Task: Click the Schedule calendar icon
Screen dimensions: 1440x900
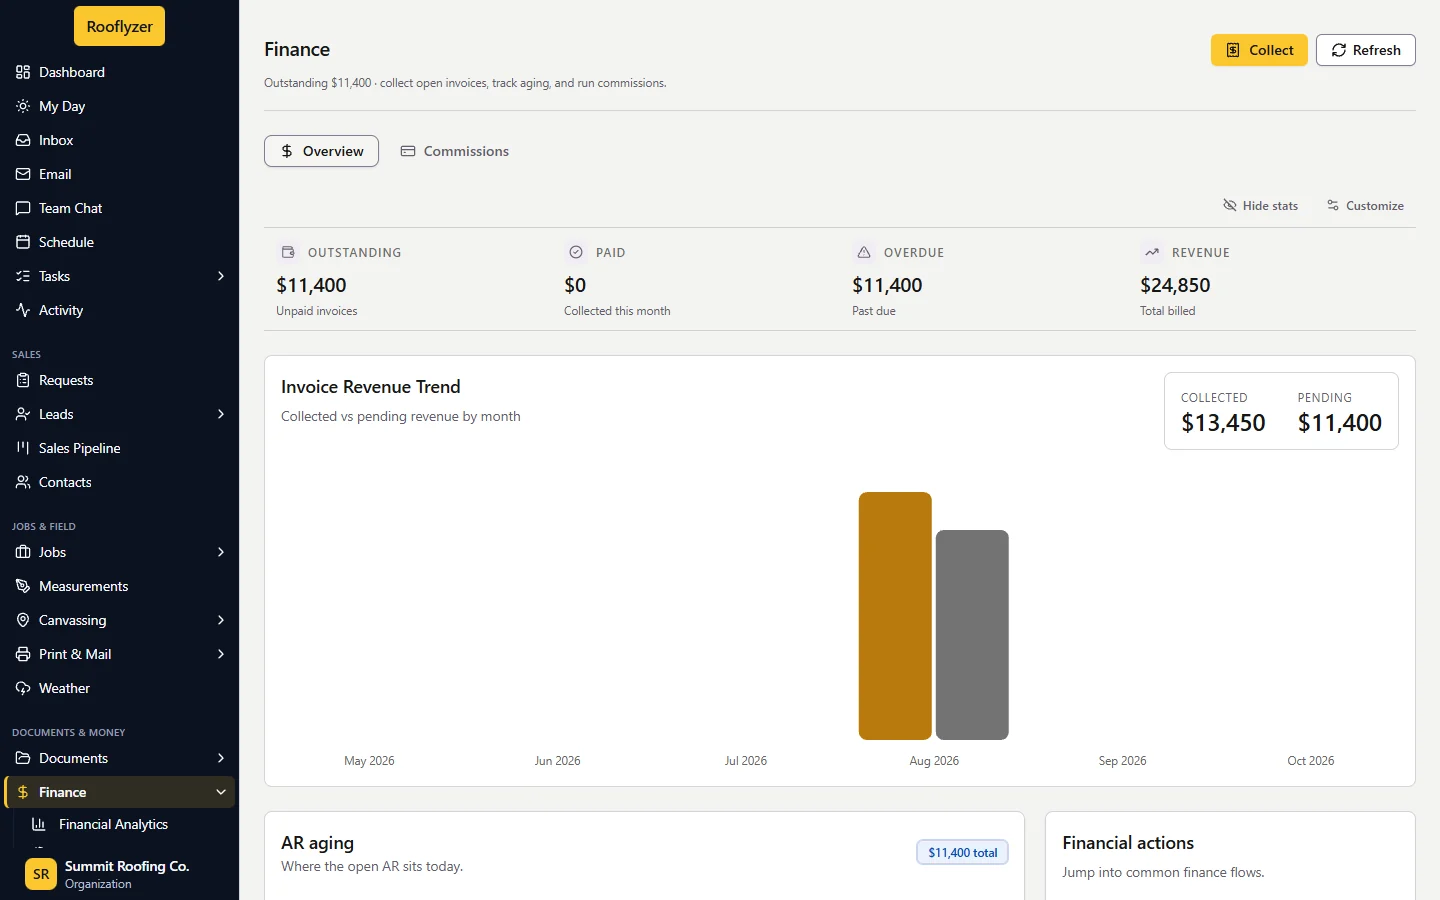Action: point(23,242)
